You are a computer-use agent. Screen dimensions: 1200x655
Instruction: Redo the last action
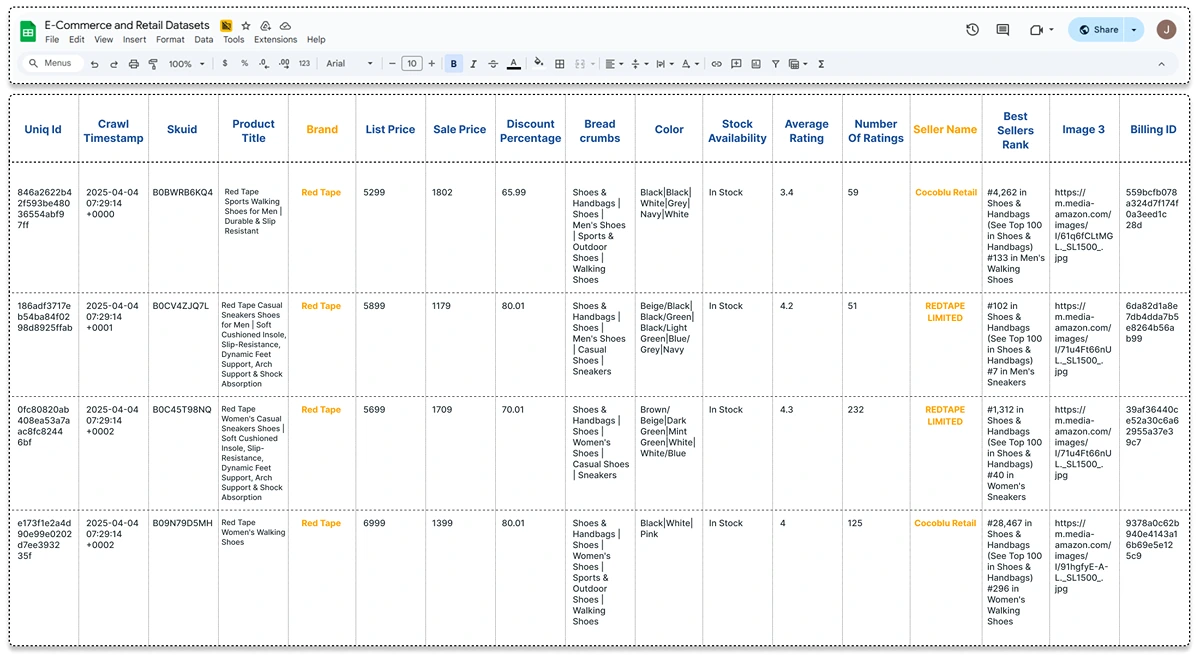[114, 64]
